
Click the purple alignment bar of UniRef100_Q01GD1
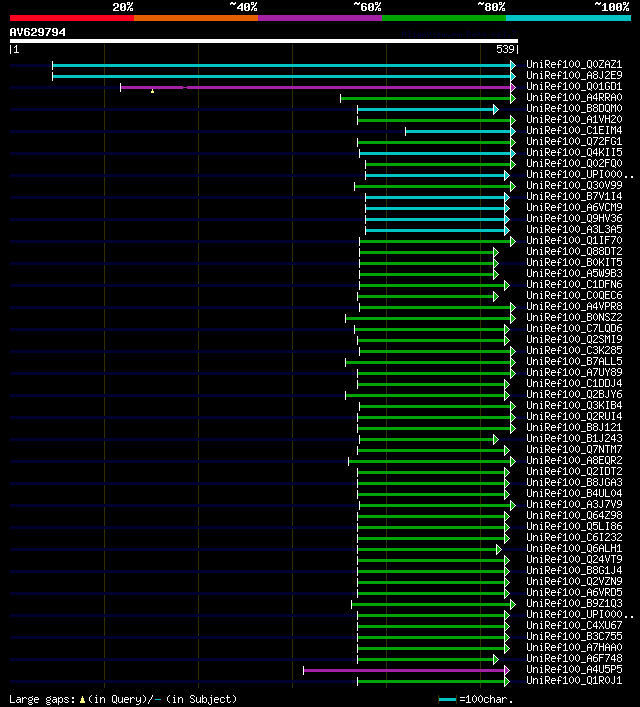[316, 87]
